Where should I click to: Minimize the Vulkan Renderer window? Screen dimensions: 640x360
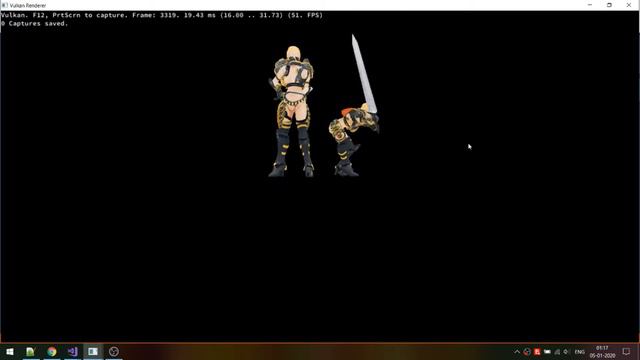[590, 5]
